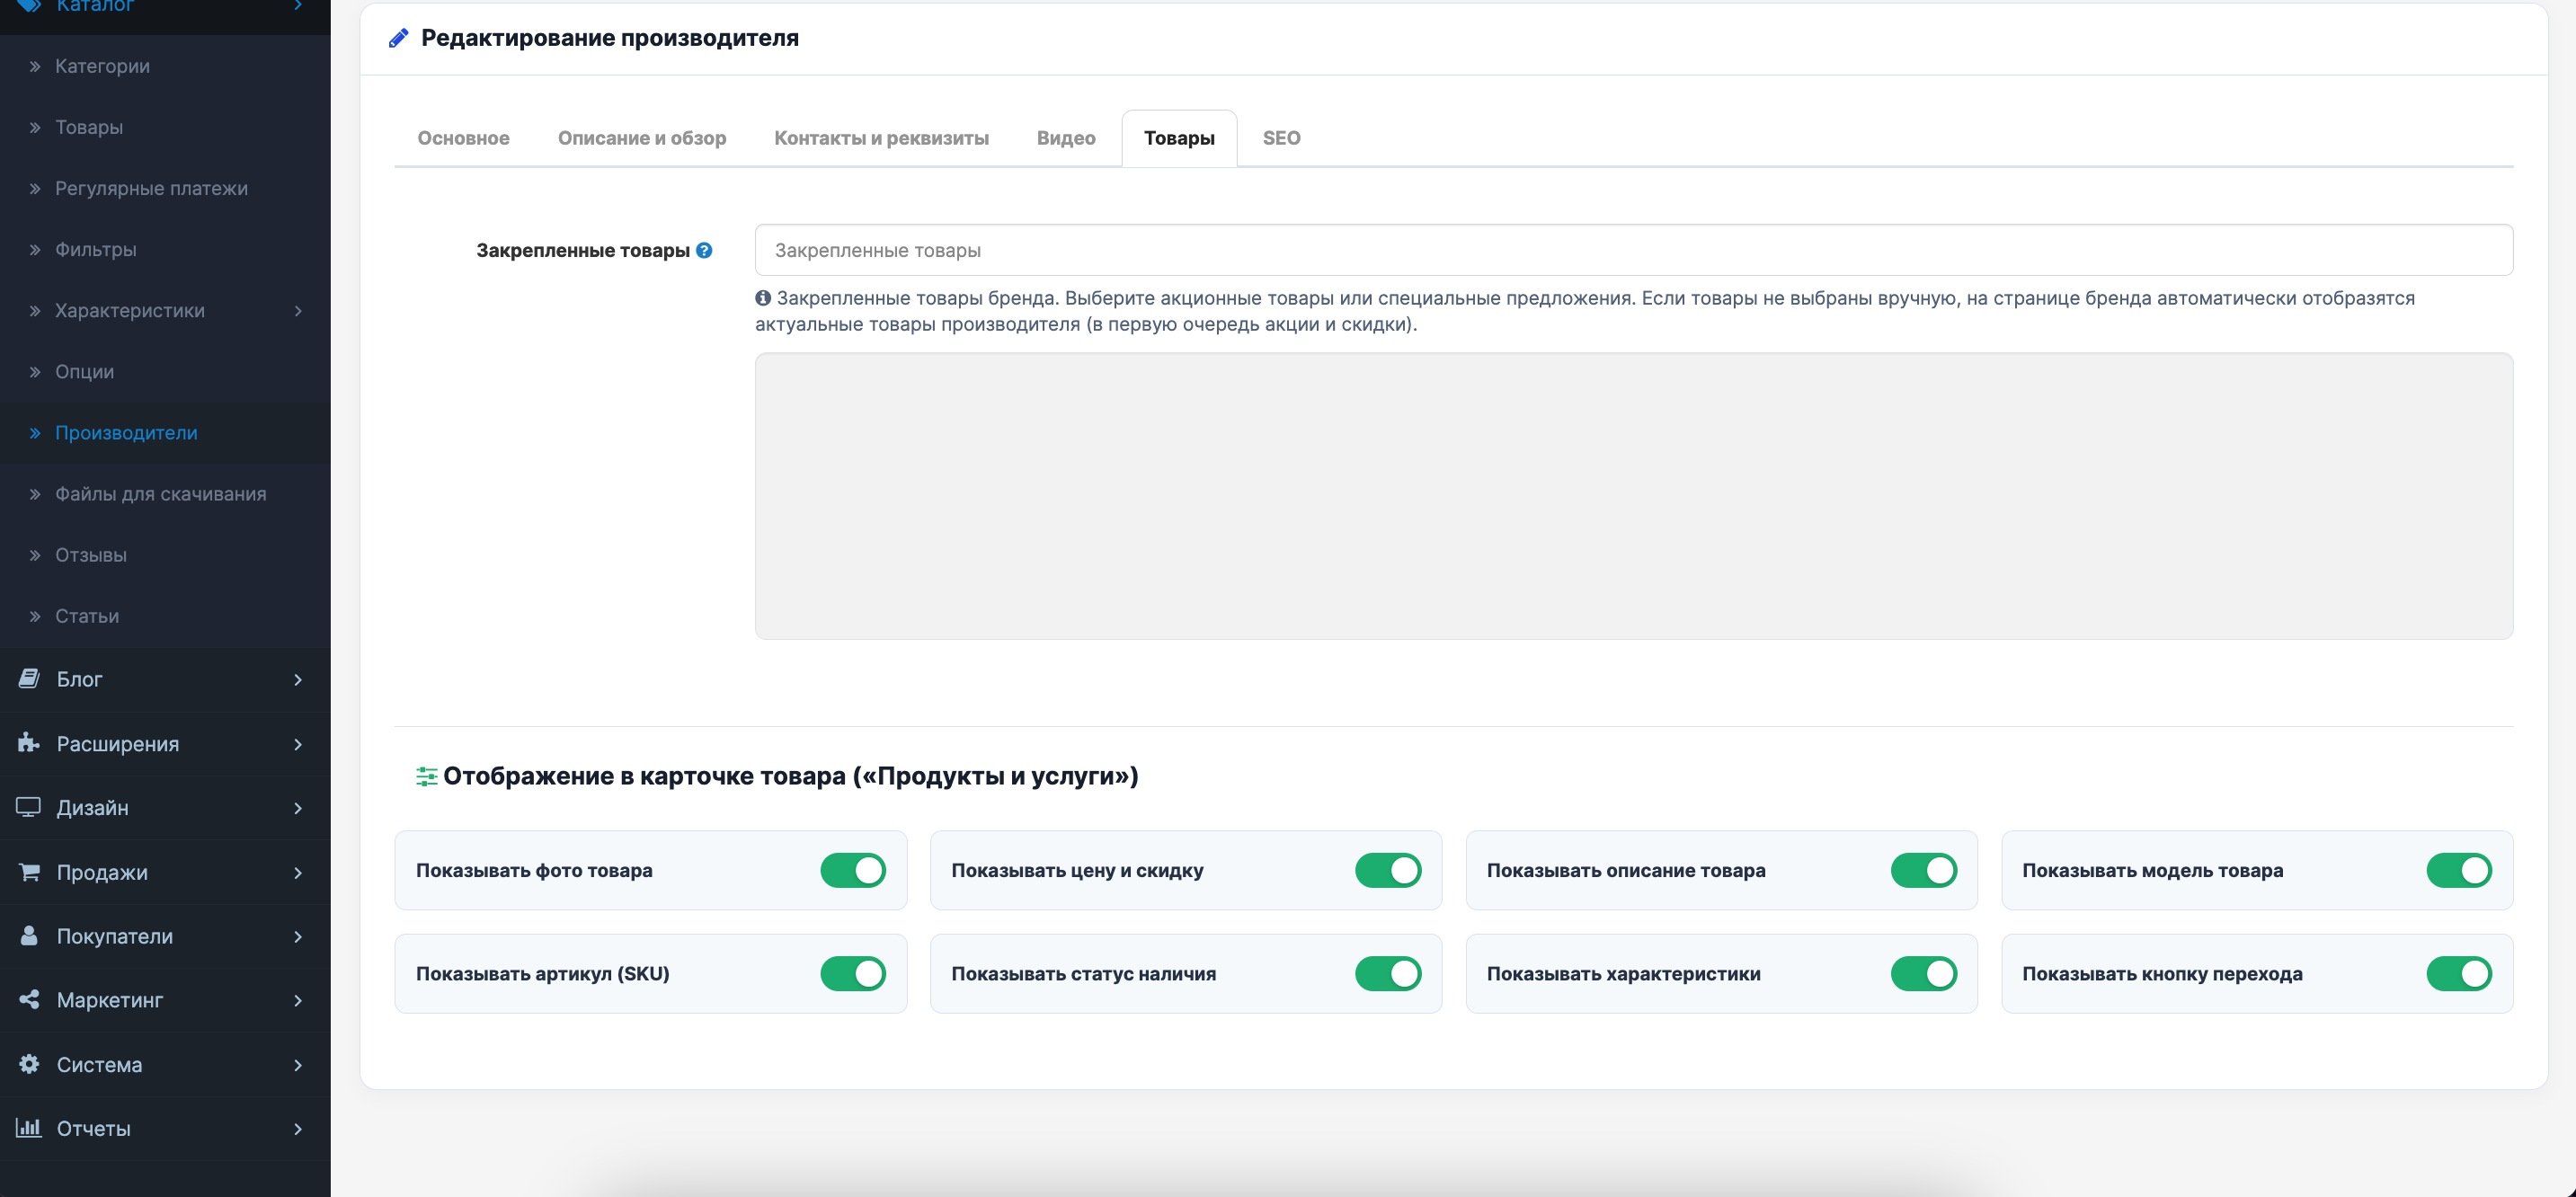The width and height of the screenshot is (2576, 1197).
Task: Click the Система gear icon
Action: pyautogui.click(x=29, y=1063)
